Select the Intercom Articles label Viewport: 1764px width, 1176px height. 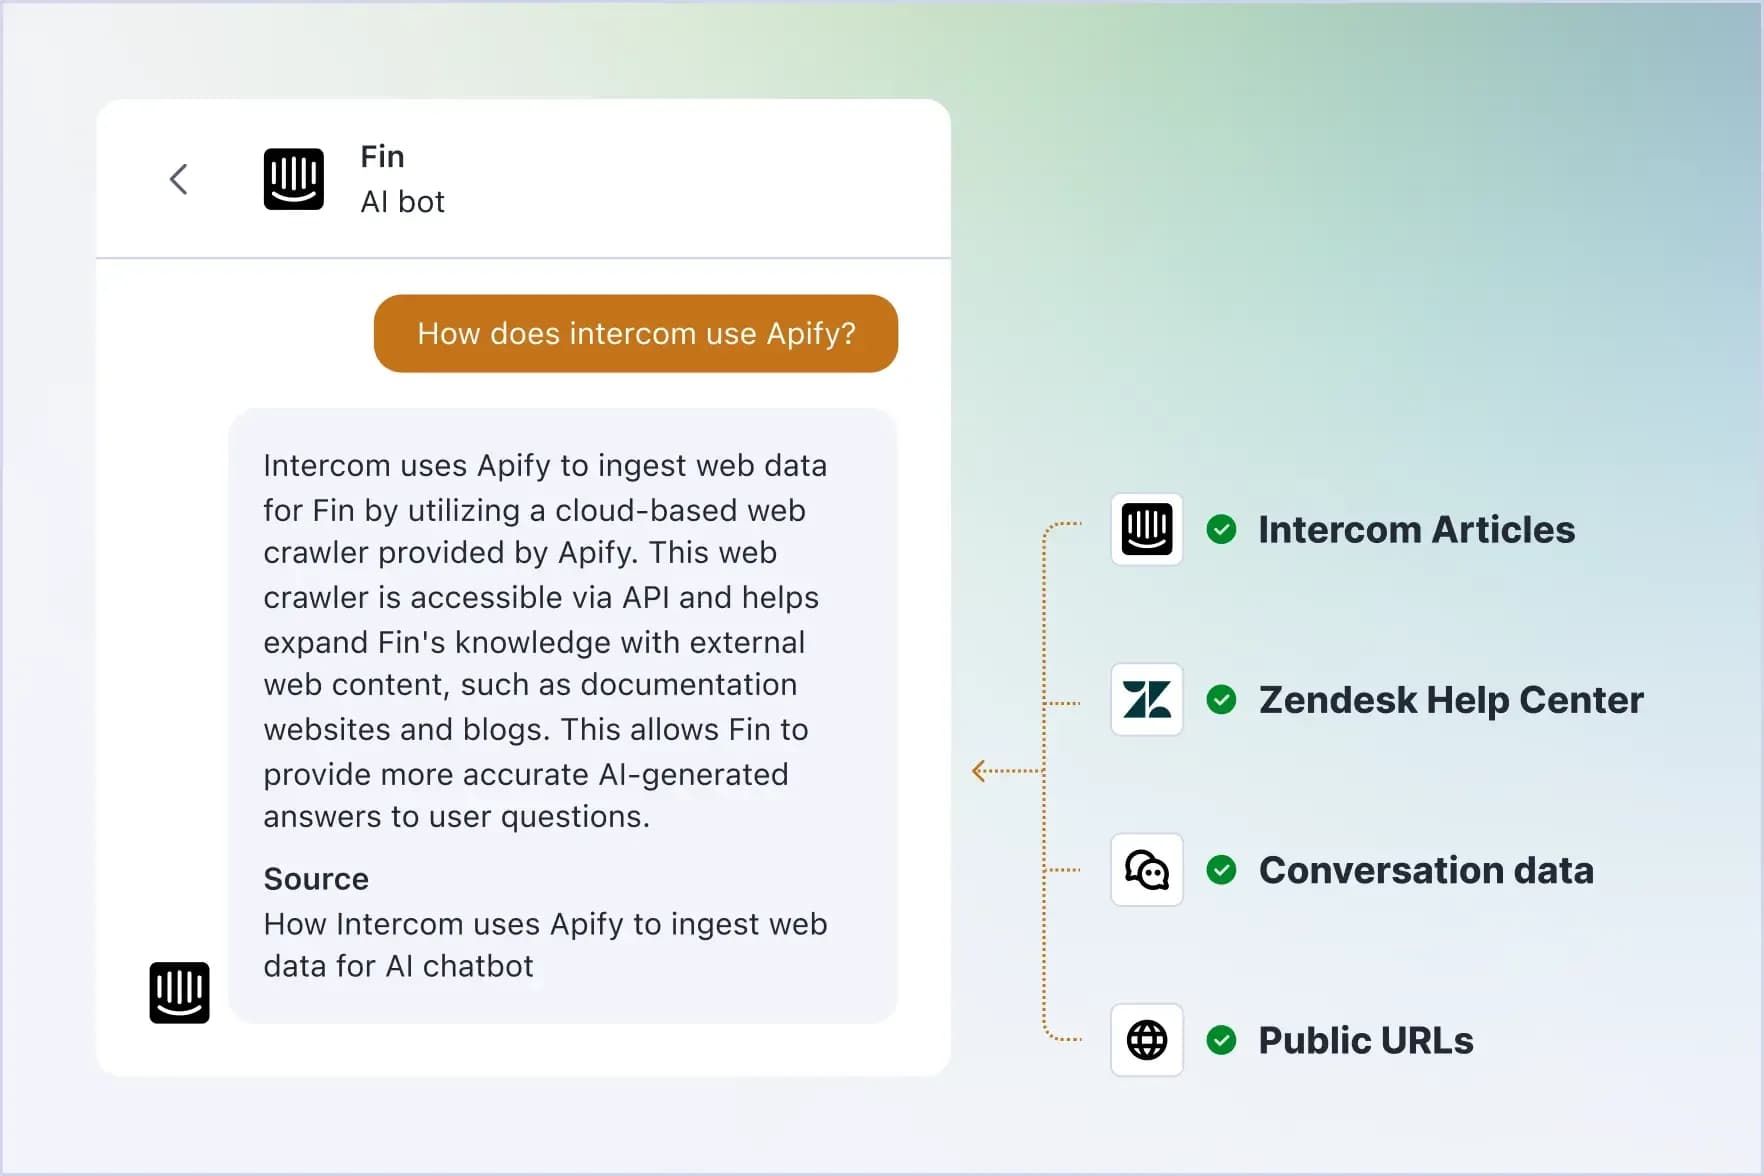pyautogui.click(x=1416, y=530)
